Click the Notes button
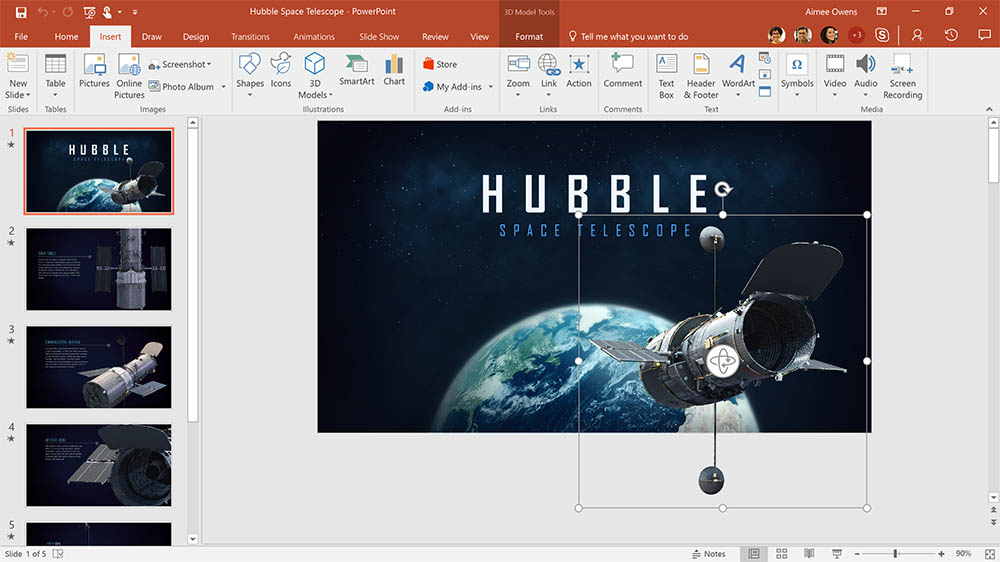Viewport: 1000px width, 562px height. (x=709, y=553)
